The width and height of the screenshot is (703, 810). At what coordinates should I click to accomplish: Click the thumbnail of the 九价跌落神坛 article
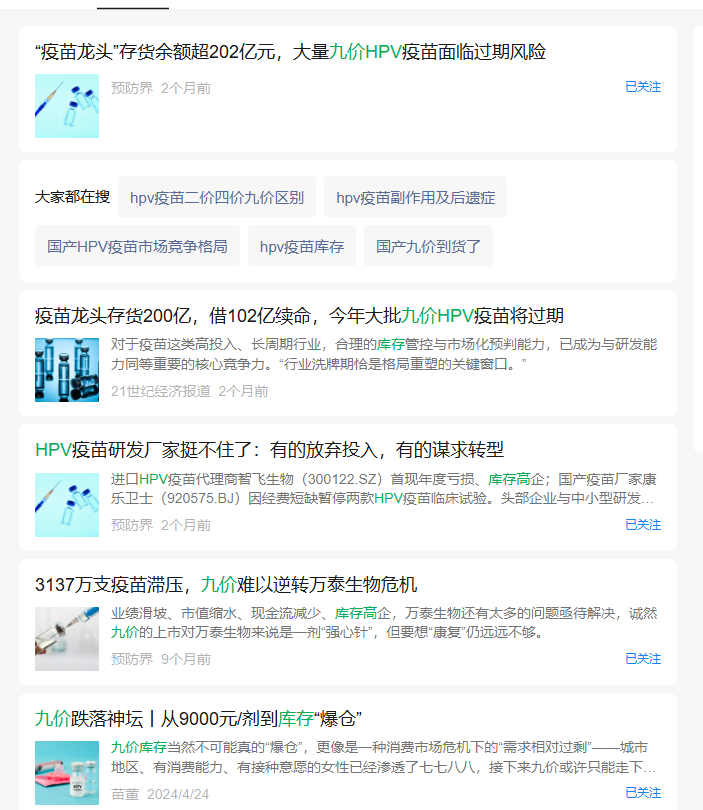(x=67, y=773)
